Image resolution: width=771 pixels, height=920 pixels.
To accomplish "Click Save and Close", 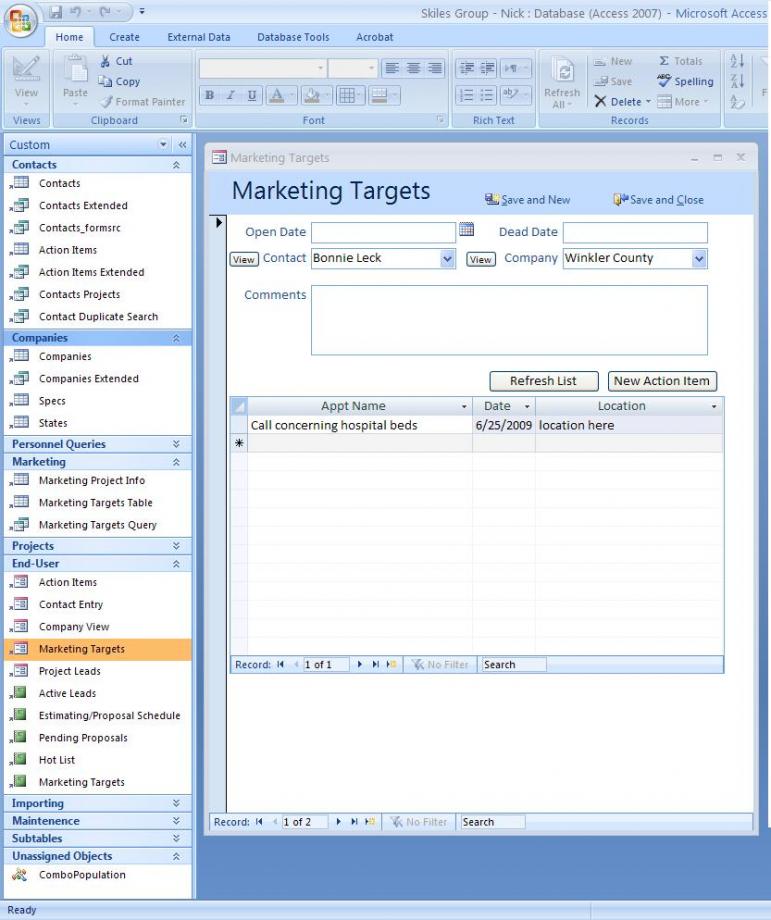I will point(658,199).
